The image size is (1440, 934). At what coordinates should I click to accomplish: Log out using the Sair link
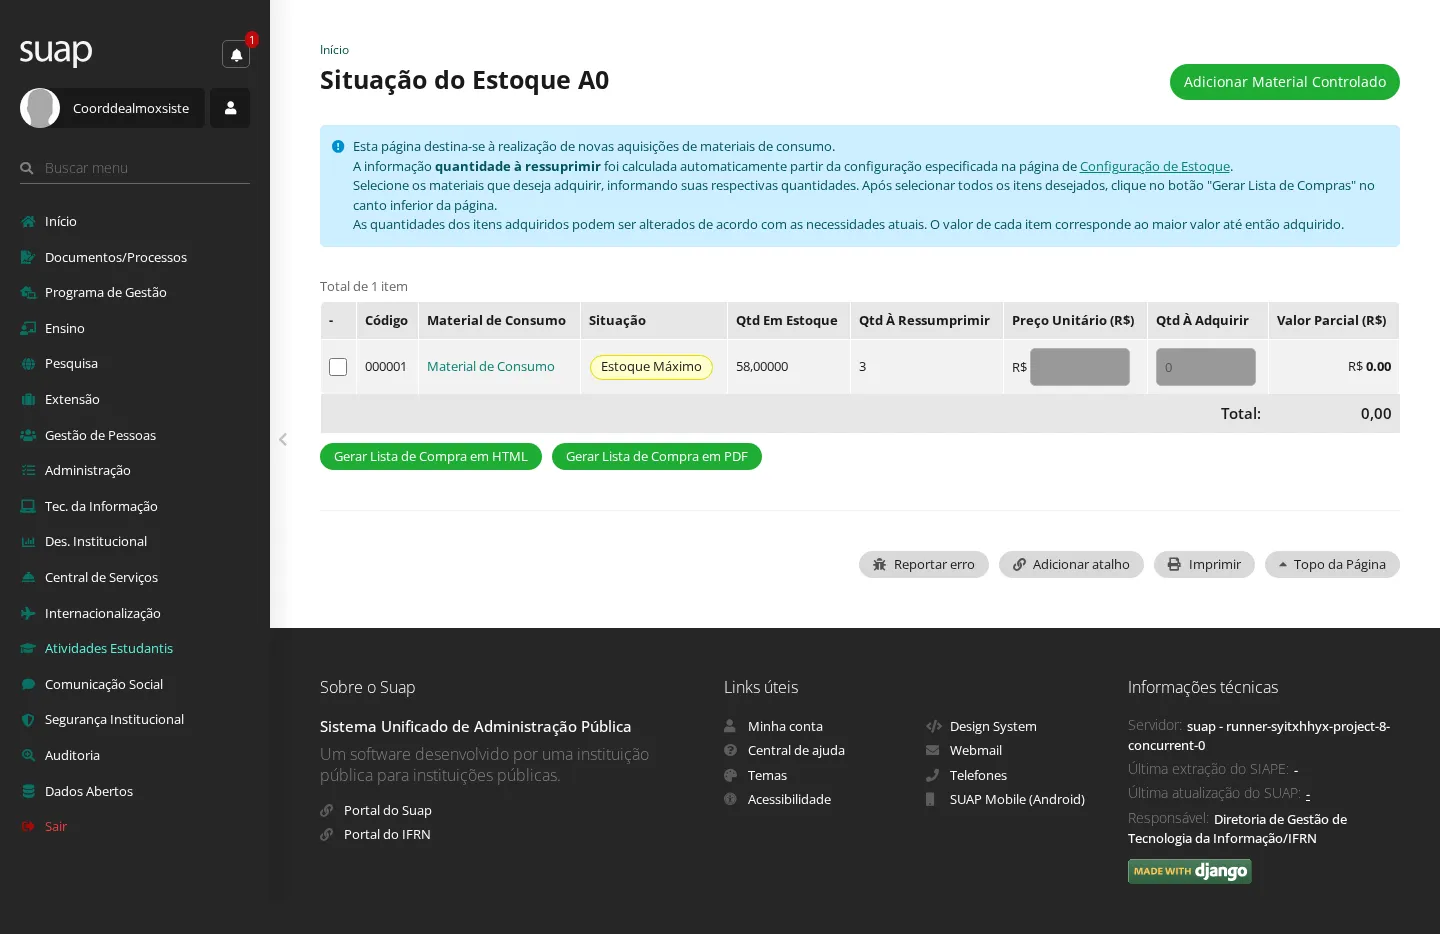click(x=56, y=826)
